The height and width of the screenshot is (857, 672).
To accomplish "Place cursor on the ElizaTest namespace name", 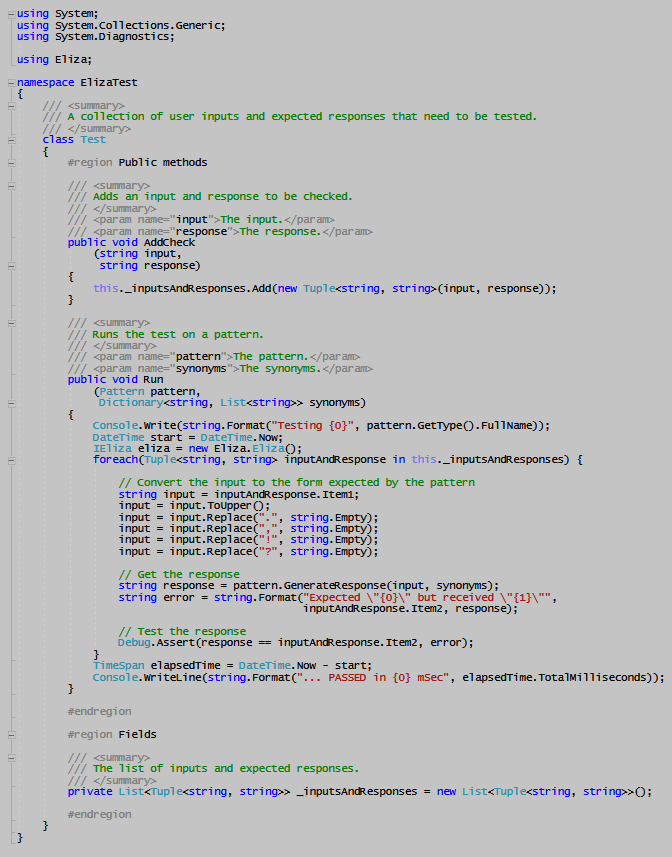I will pos(109,83).
